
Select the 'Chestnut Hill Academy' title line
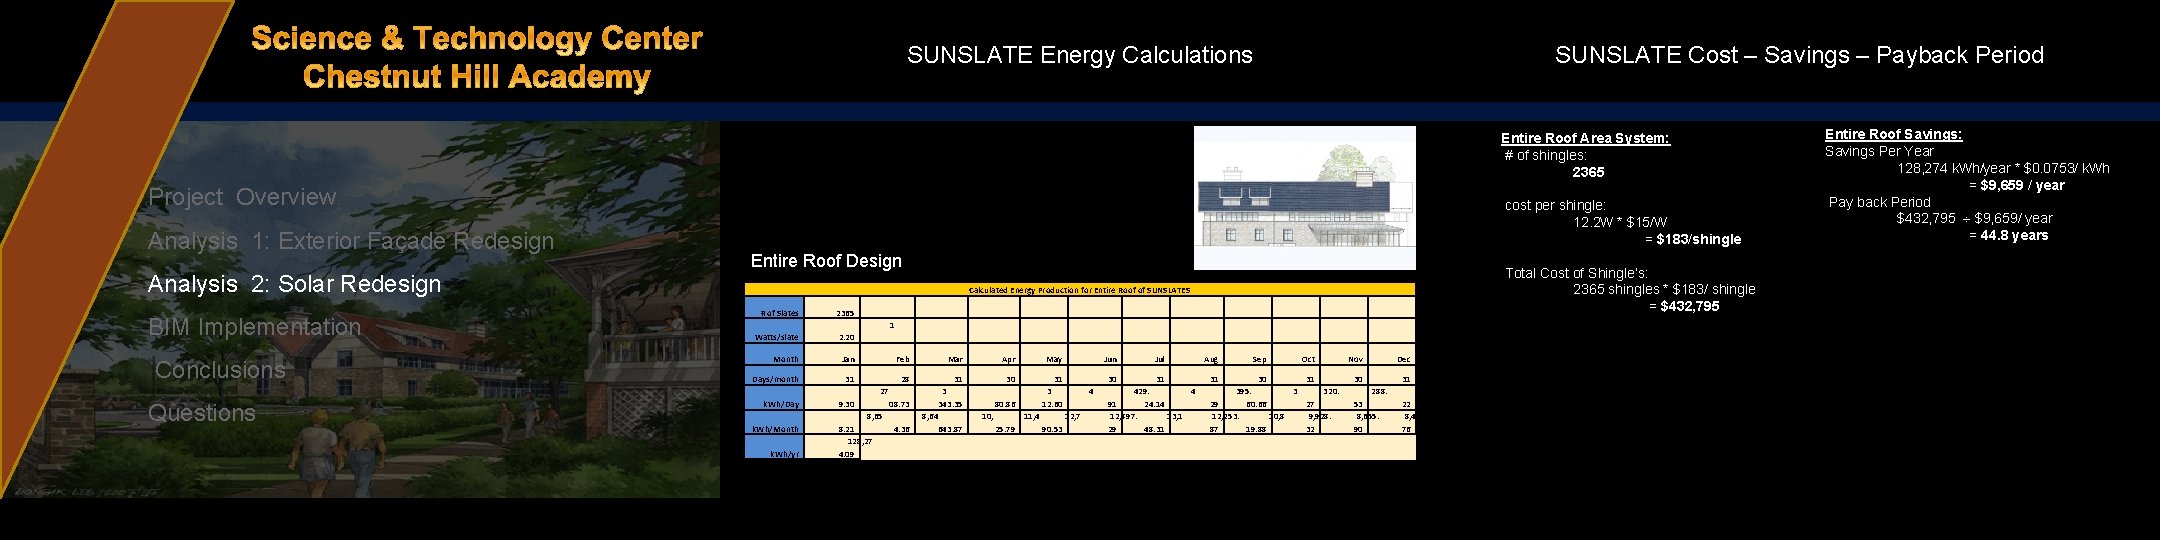[x=477, y=77]
